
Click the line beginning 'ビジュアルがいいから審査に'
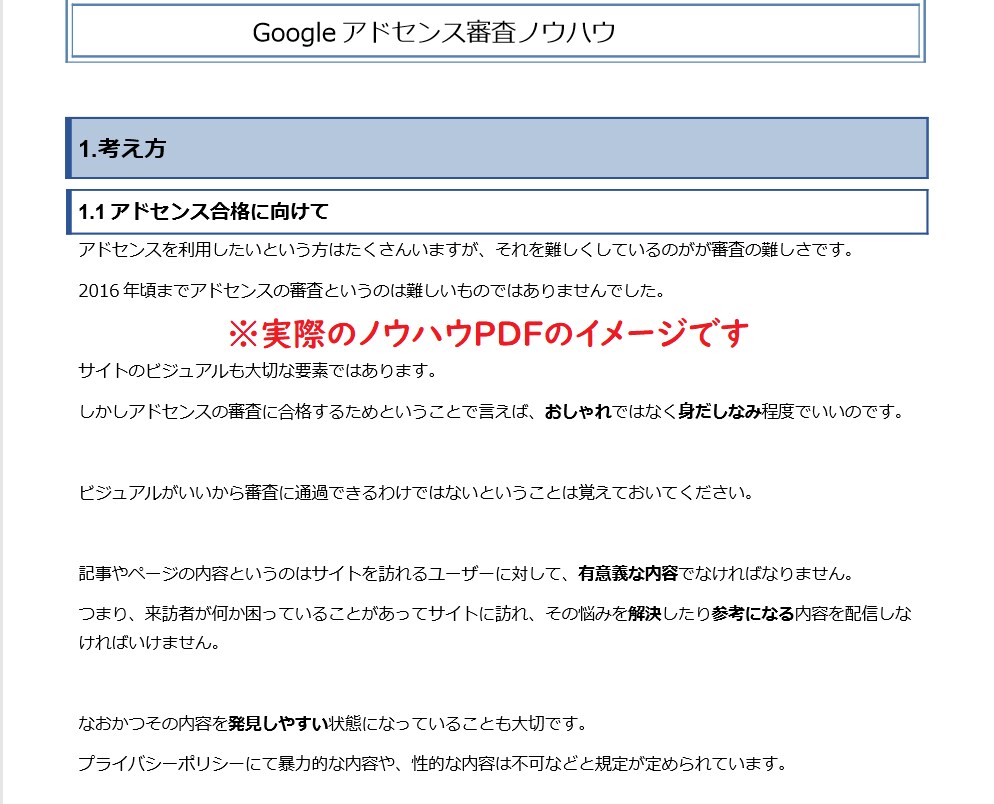click(x=416, y=492)
